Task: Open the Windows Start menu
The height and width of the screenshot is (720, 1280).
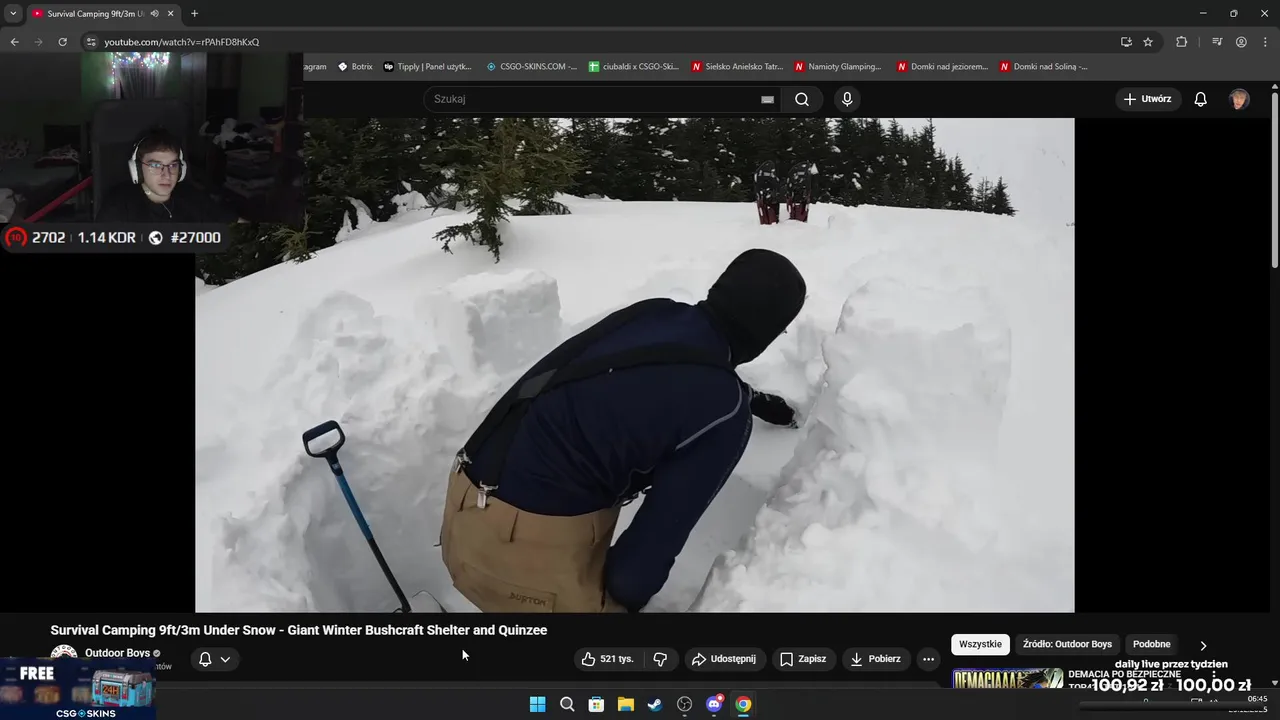Action: (x=537, y=704)
